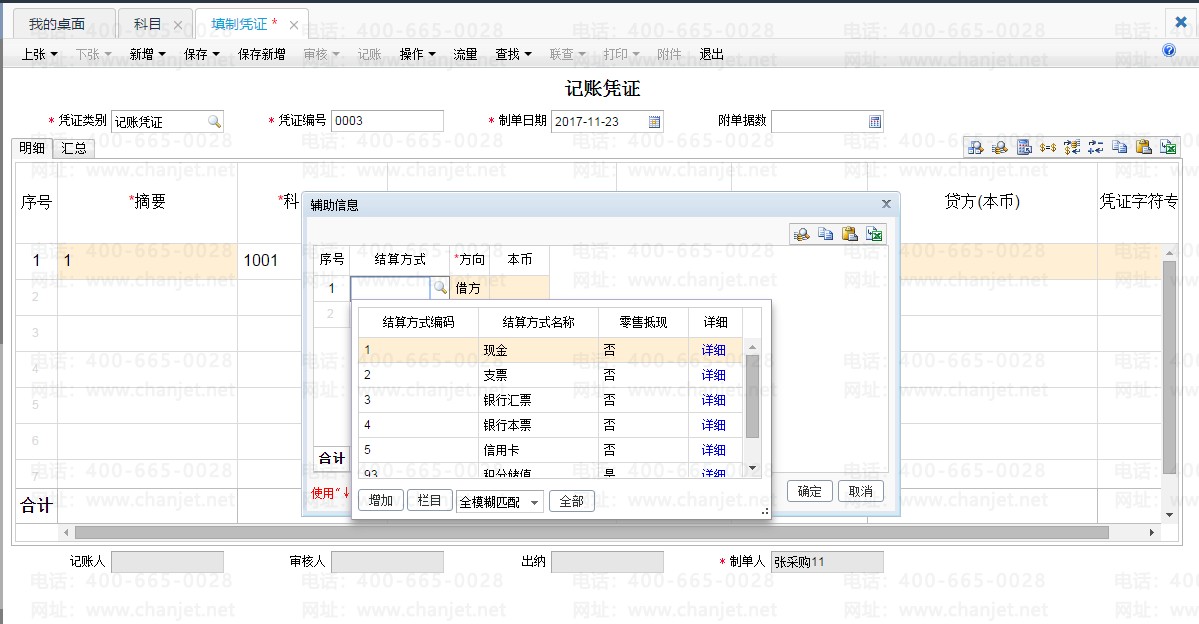Open the 查找 dropdown menu
1199x624 pixels.
click(x=513, y=54)
